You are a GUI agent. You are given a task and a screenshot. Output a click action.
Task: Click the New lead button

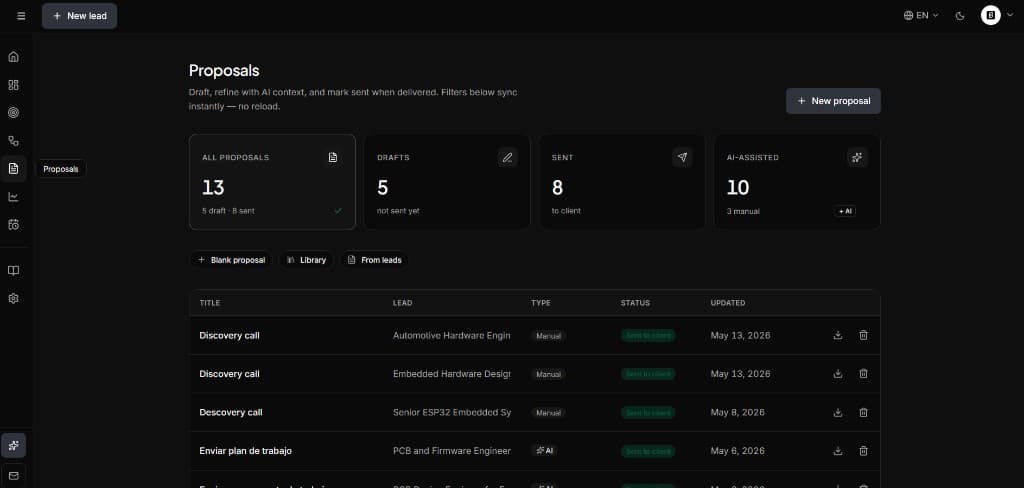(80, 16)
